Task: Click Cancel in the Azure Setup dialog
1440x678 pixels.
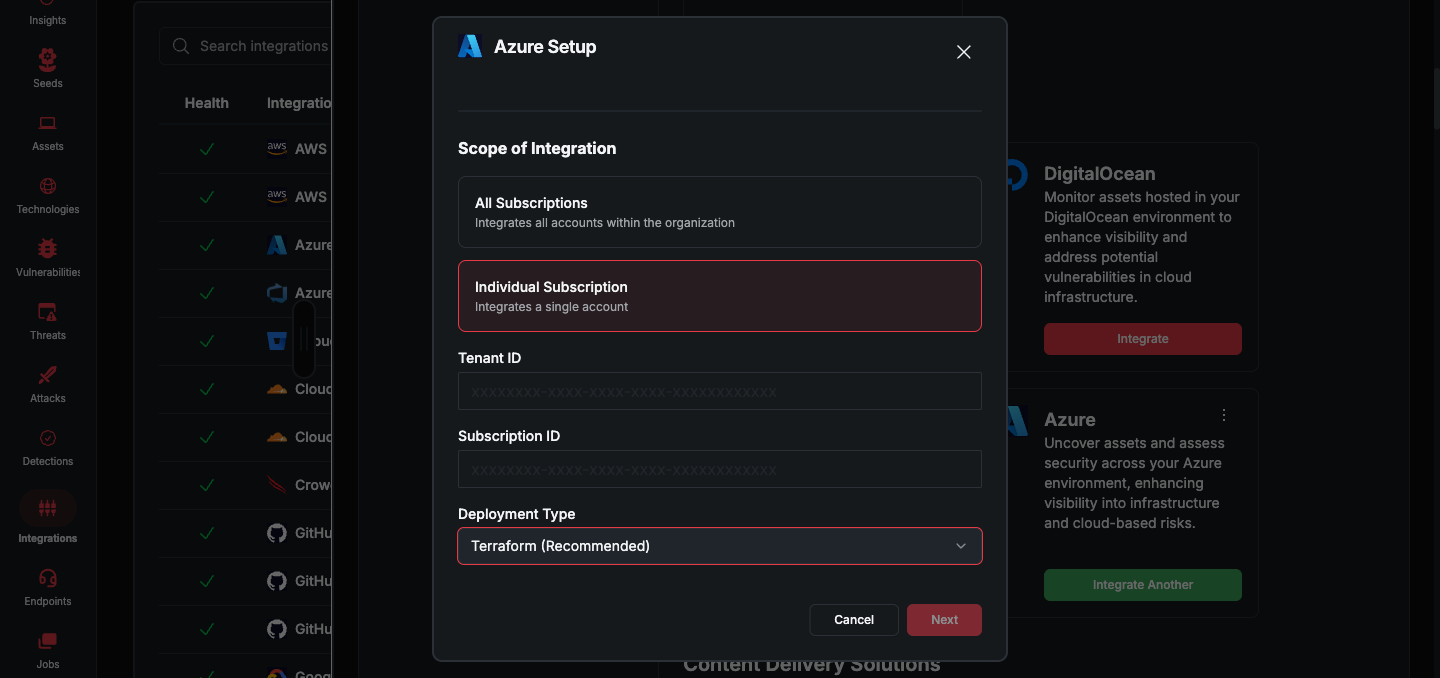Action: (854, 620)
